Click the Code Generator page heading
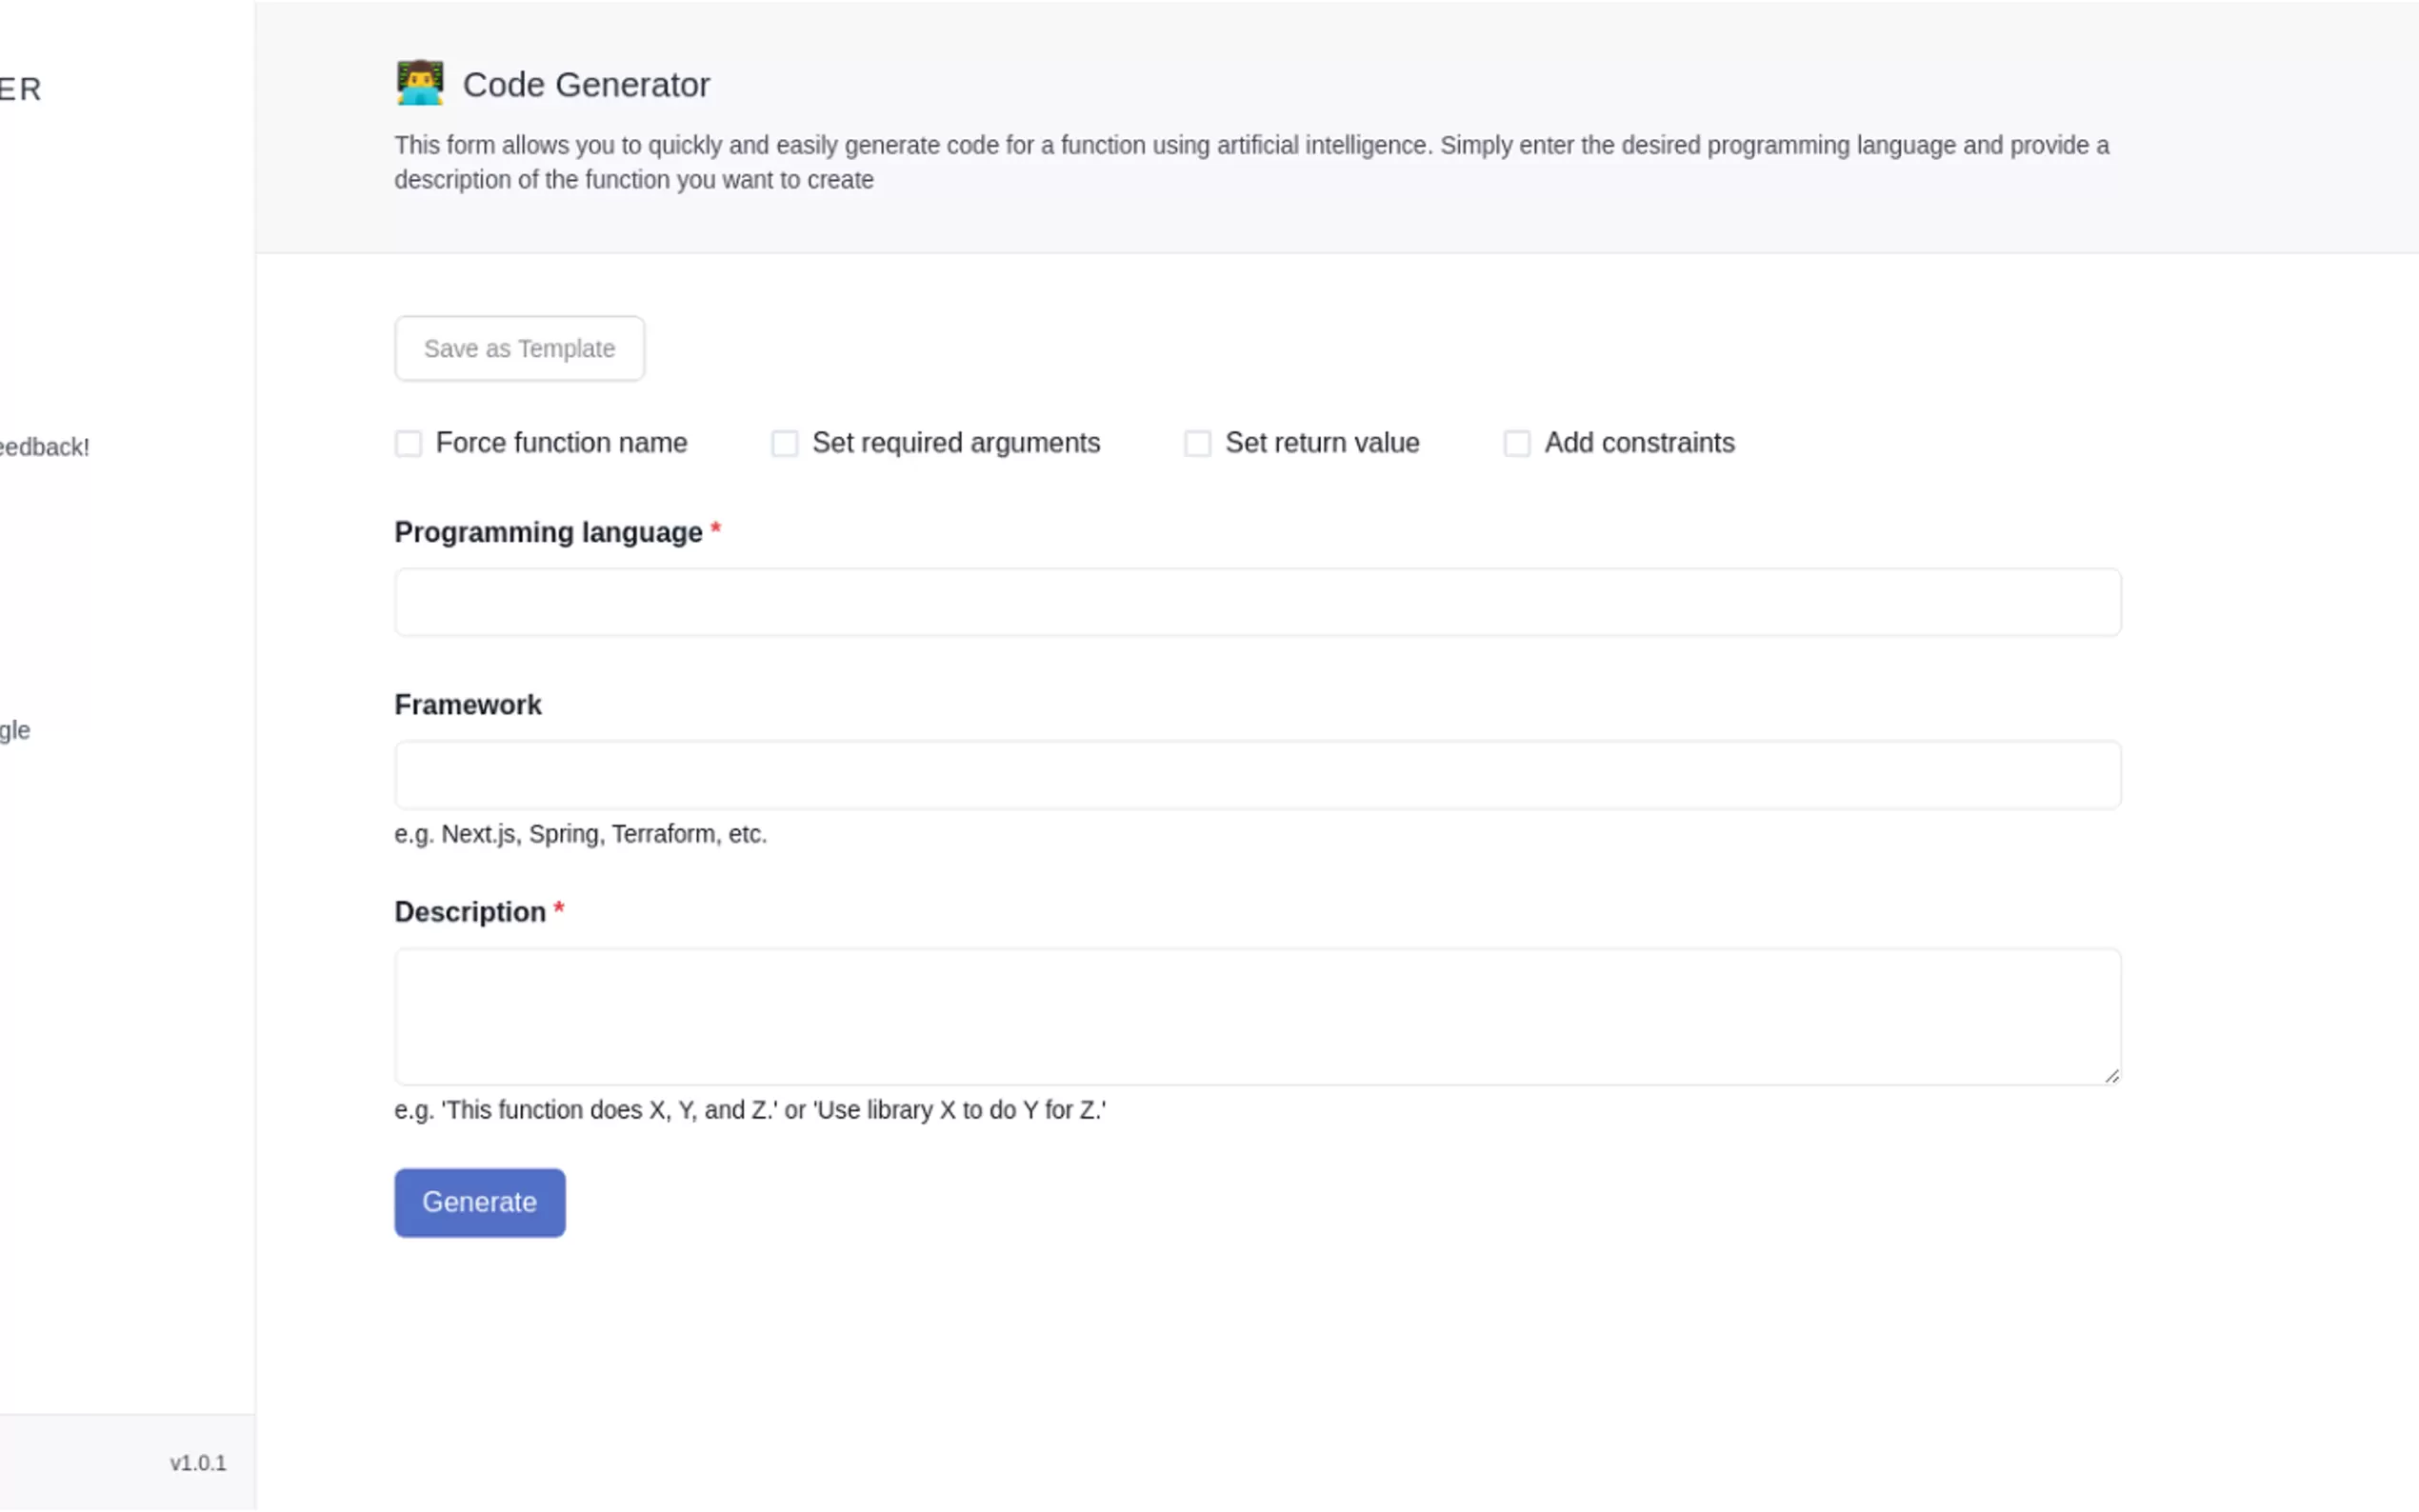This screenshot has width=2419, height=1512. pos(586,85)
